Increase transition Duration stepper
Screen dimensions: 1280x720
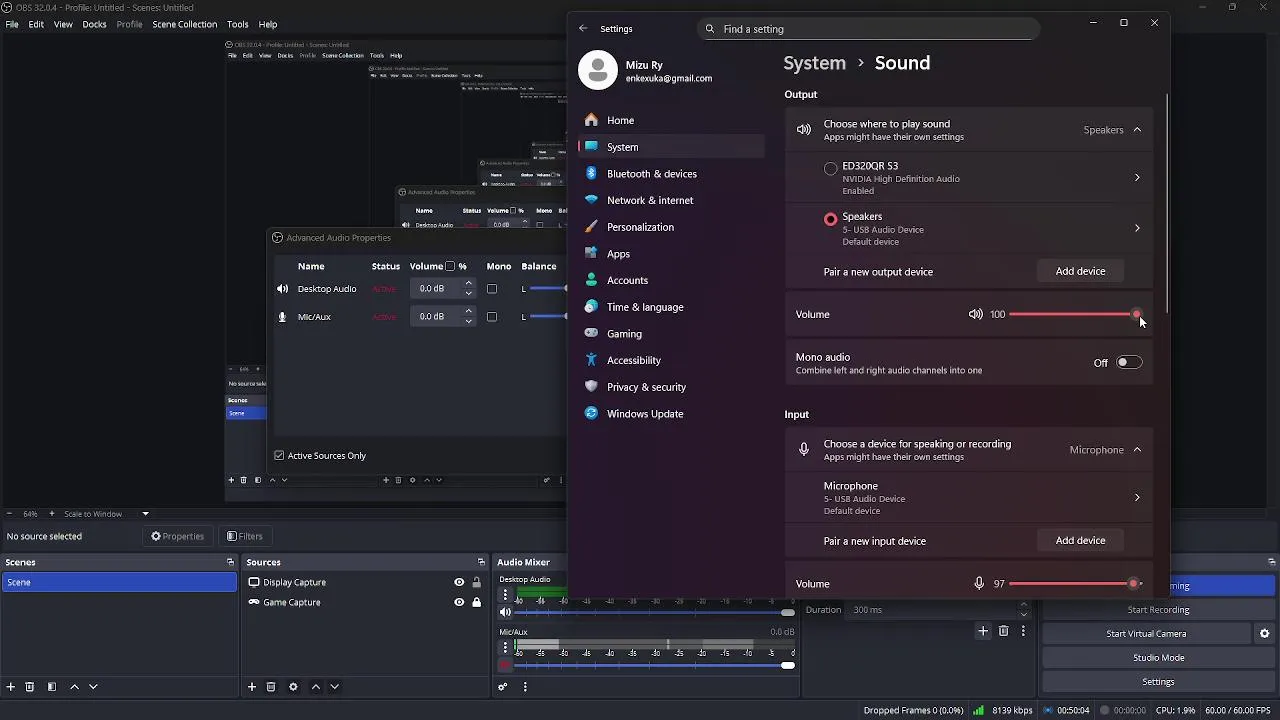point(1023,605)
